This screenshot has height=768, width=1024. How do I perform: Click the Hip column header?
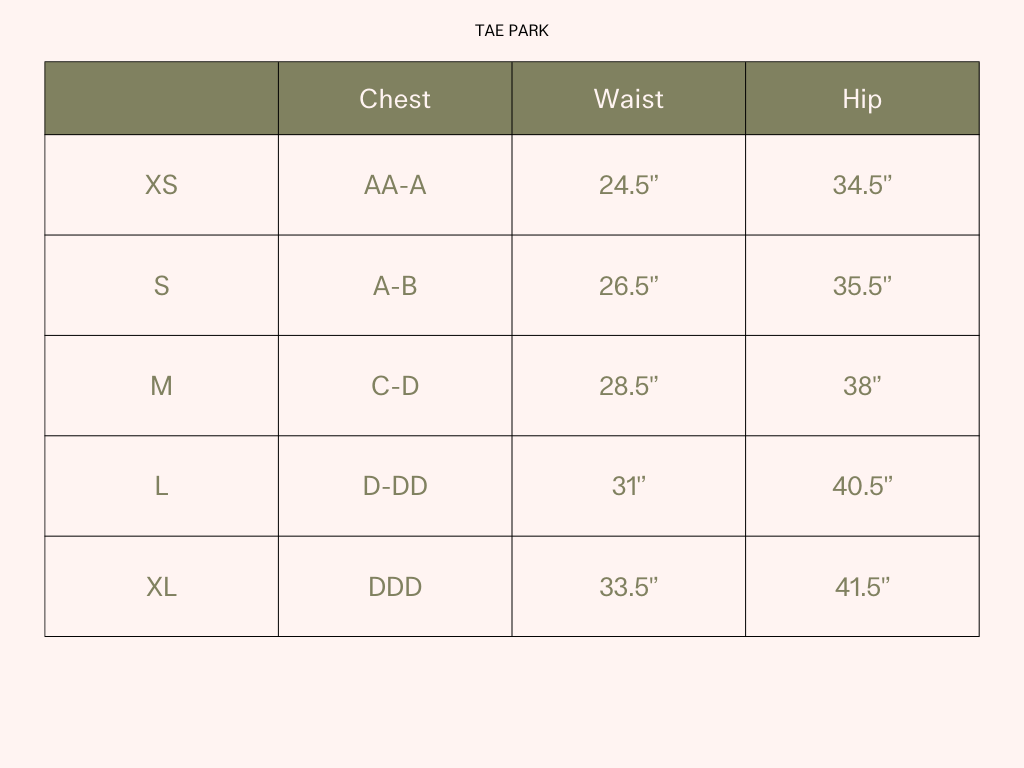(862, 99)
